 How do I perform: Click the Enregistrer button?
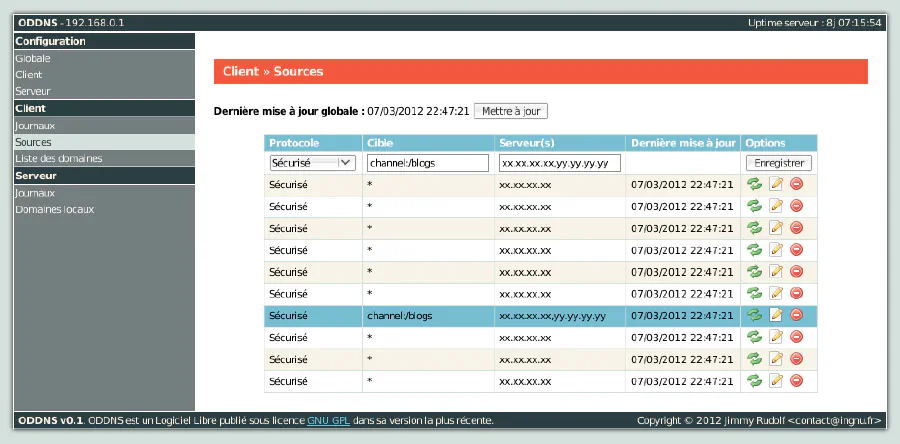pos(778,162)
